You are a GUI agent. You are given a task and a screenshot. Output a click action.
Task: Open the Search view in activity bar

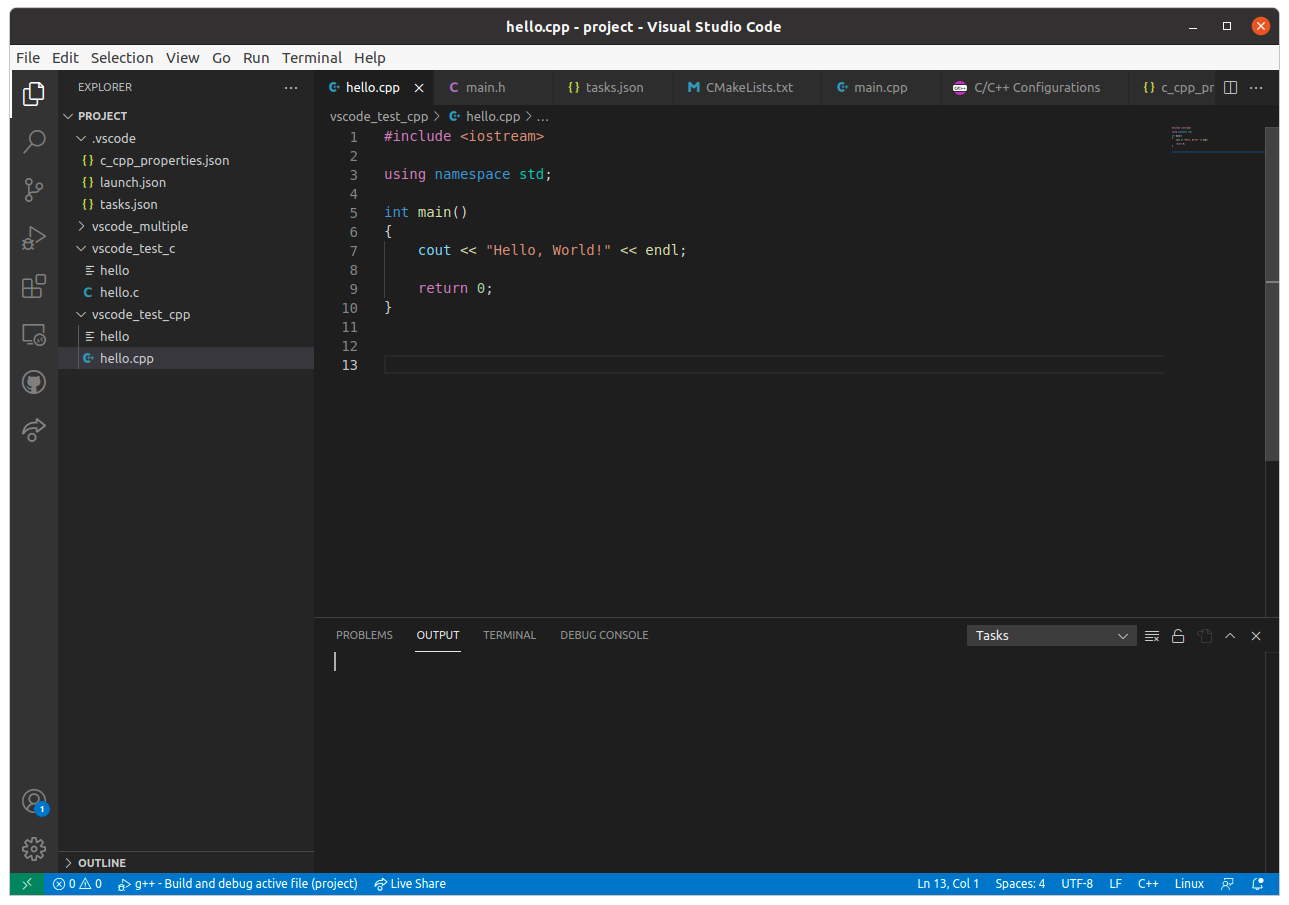[34, 141]
